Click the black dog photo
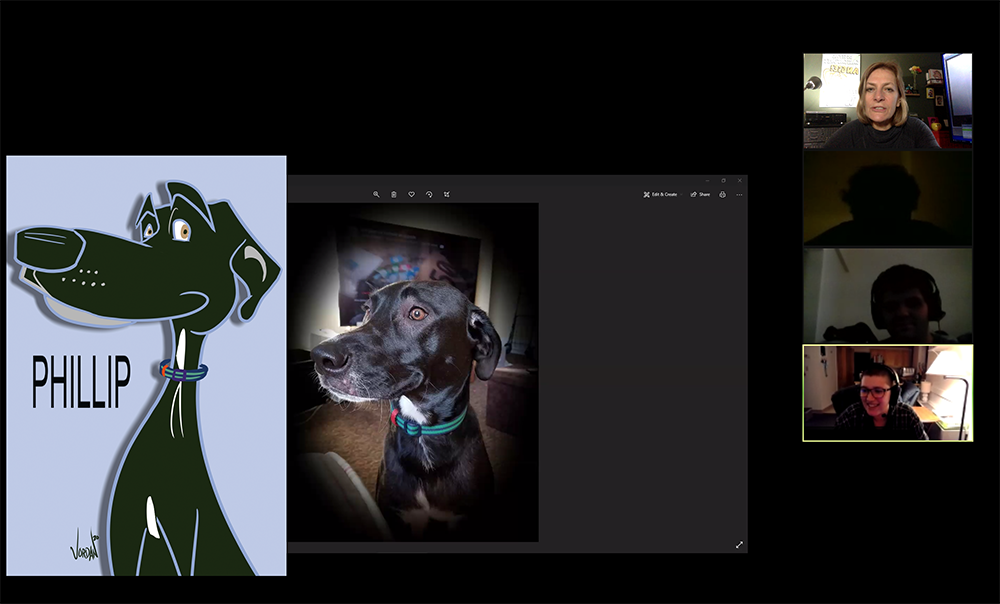 coord(413,372)
